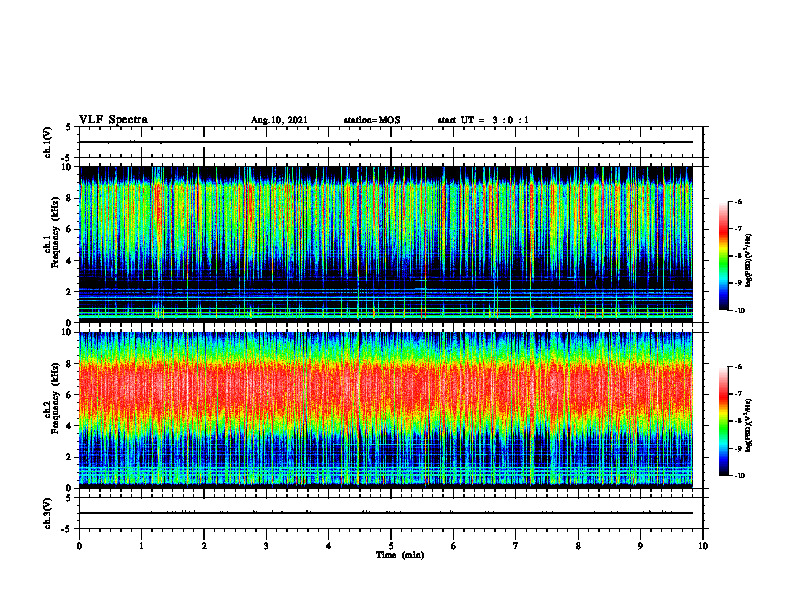
Task: Click the ch.1 spectrogram panel
Action: tap(386, 244)
